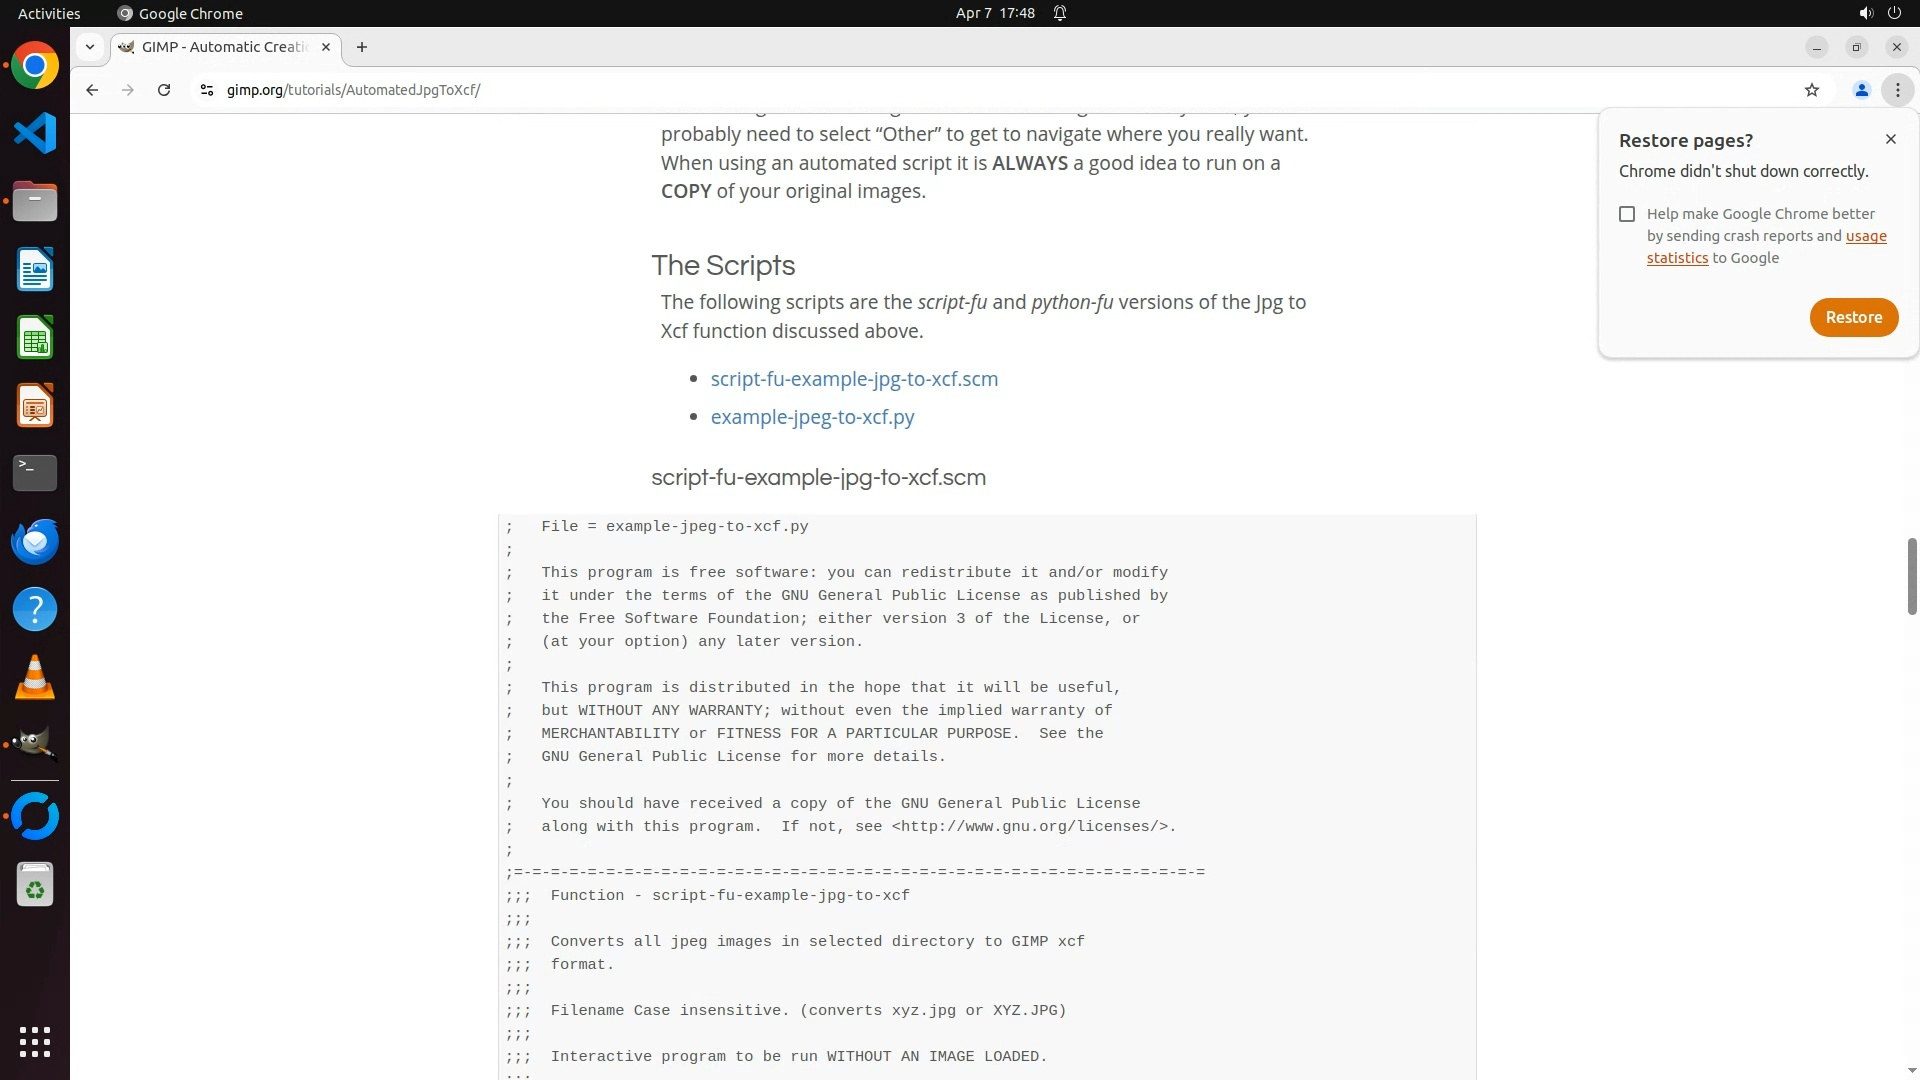Image resolution: width=1920 pixels, height=1080 pixels.
Task: Open the system power menu in the top bar
Action: [x=1894, y=13]
